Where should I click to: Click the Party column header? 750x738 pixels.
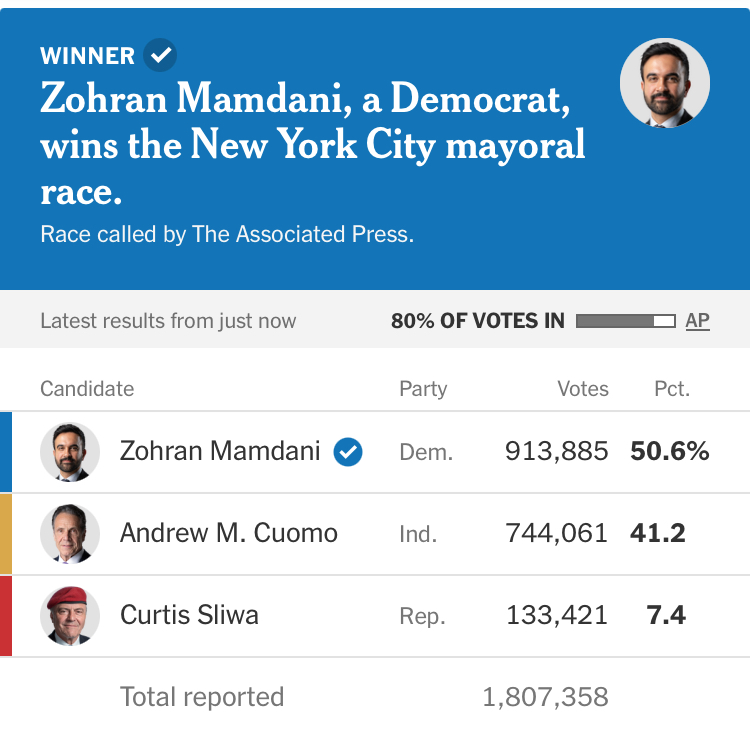coord(423,389)
